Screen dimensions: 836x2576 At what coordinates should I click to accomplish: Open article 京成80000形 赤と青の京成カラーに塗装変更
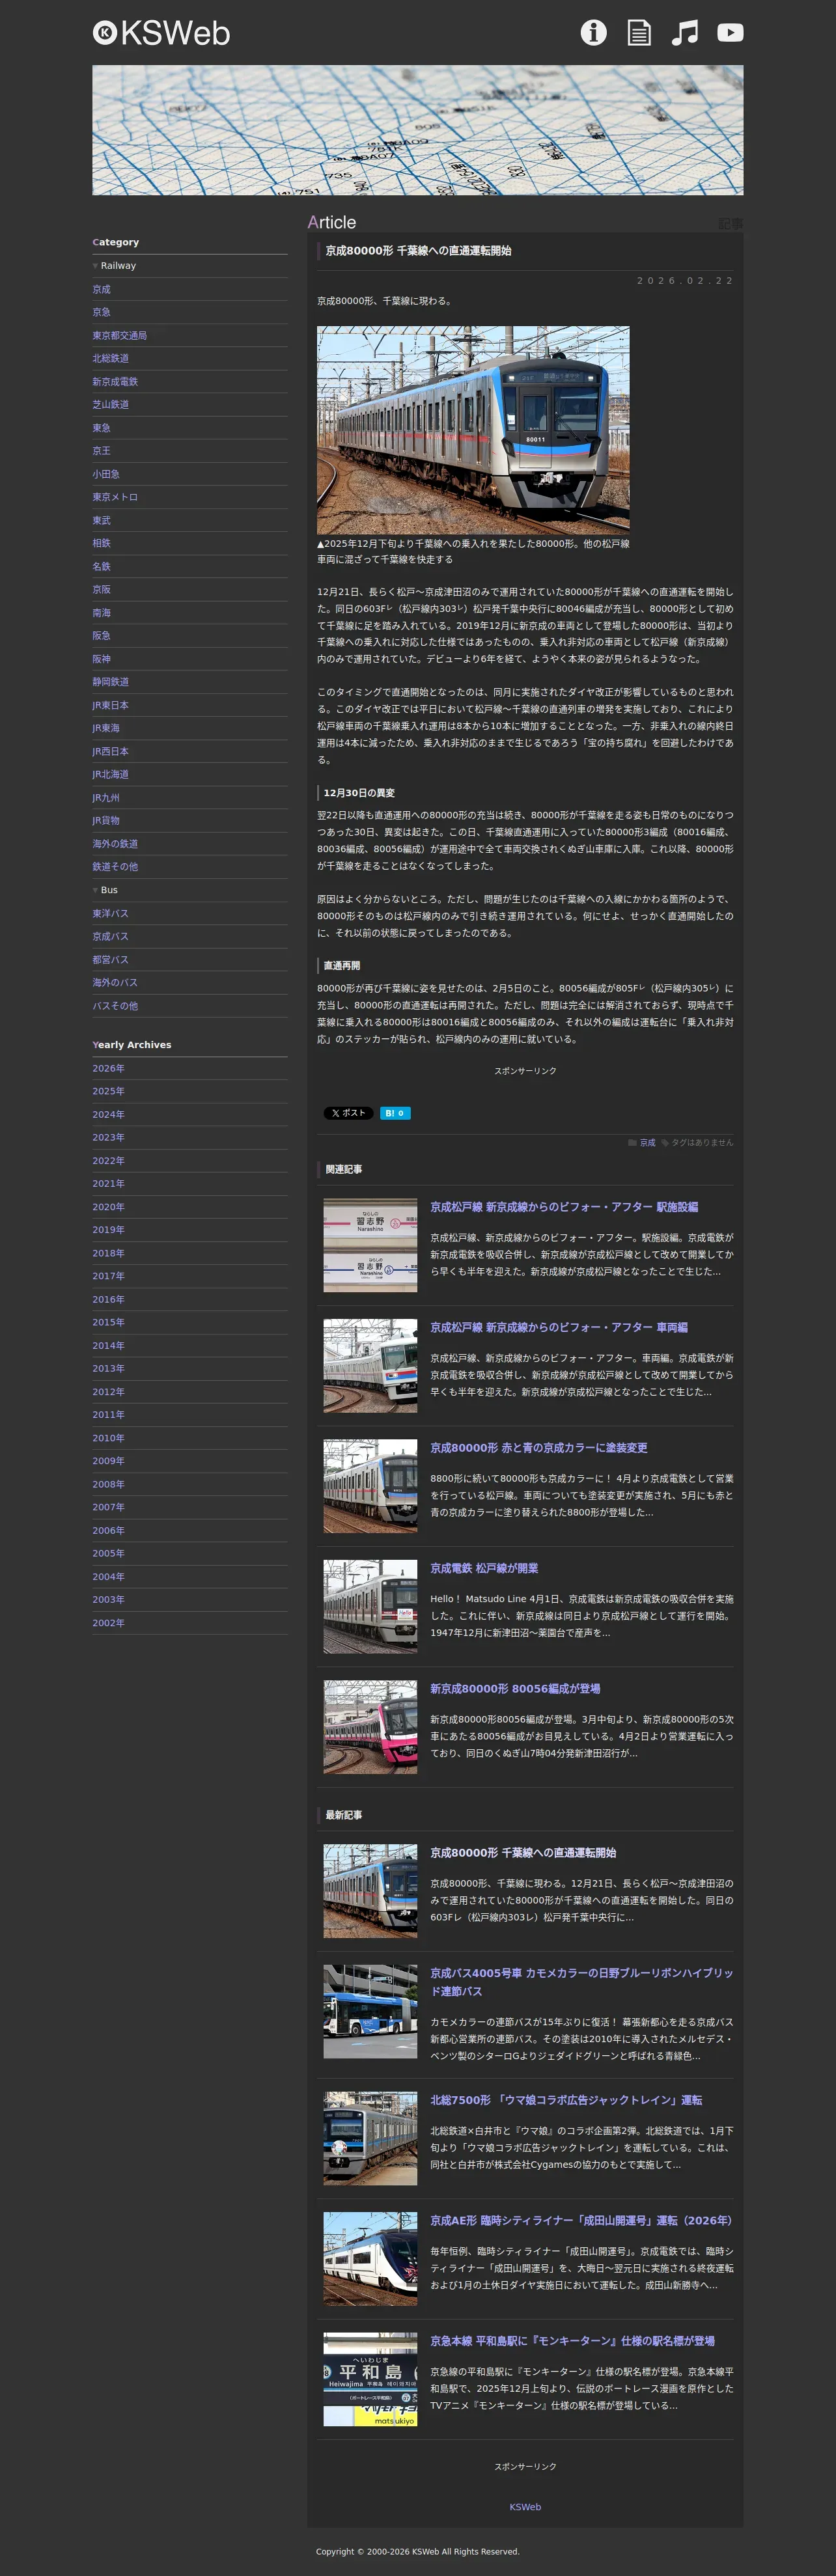point(539,1448)
